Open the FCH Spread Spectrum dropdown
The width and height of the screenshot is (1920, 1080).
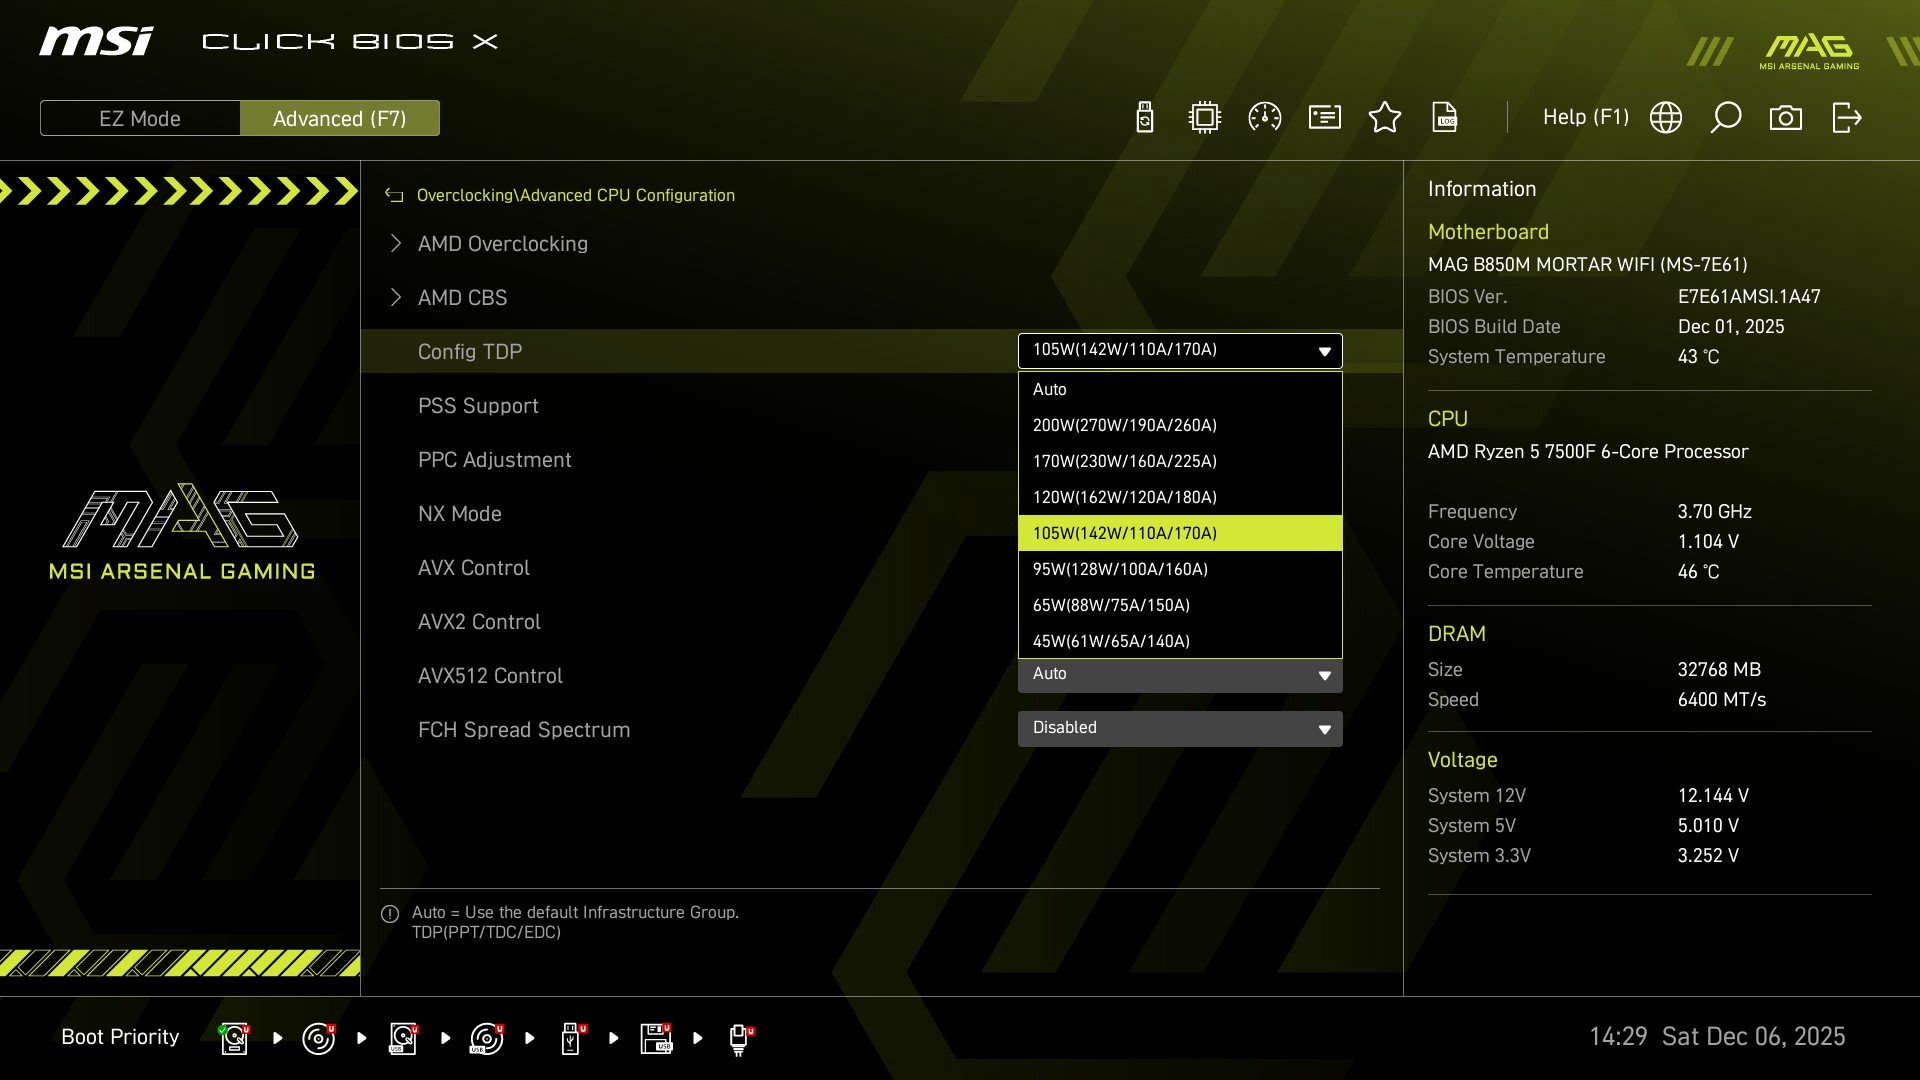1180,728
